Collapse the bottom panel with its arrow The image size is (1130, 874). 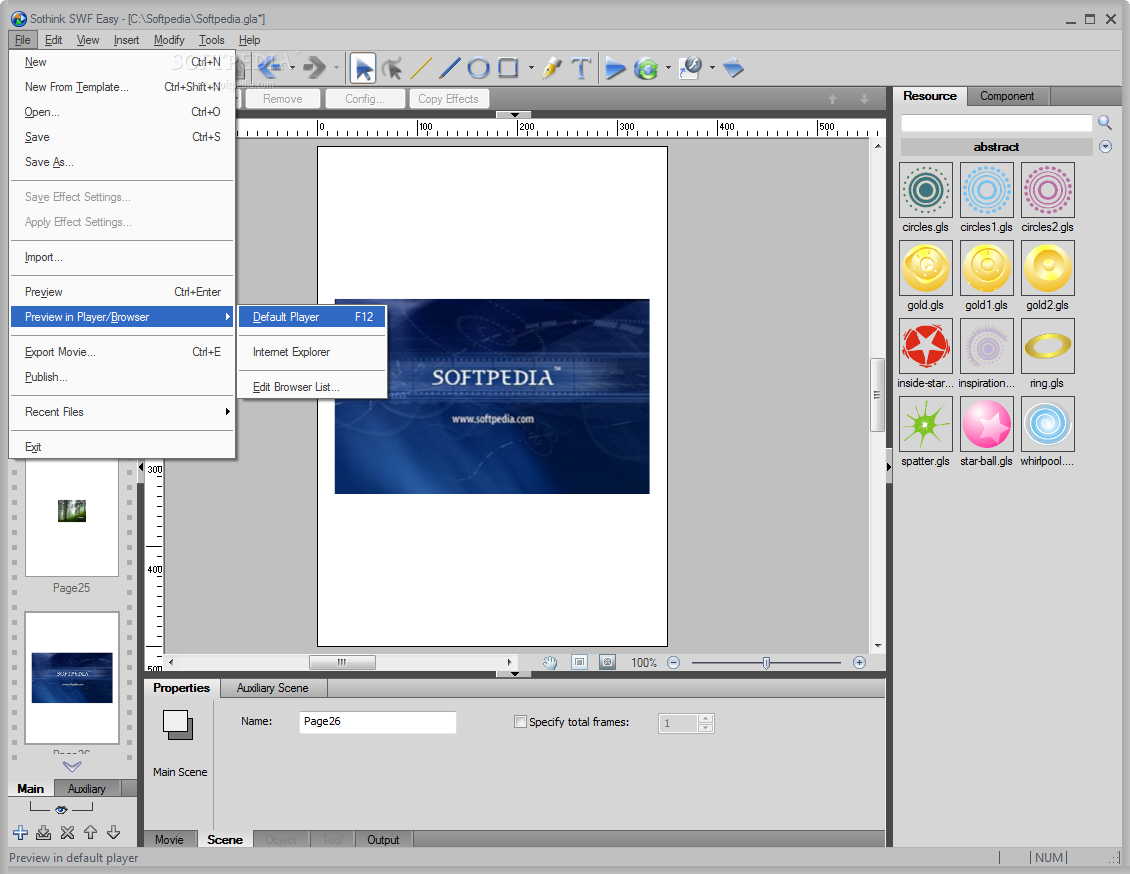coord(515,674)
